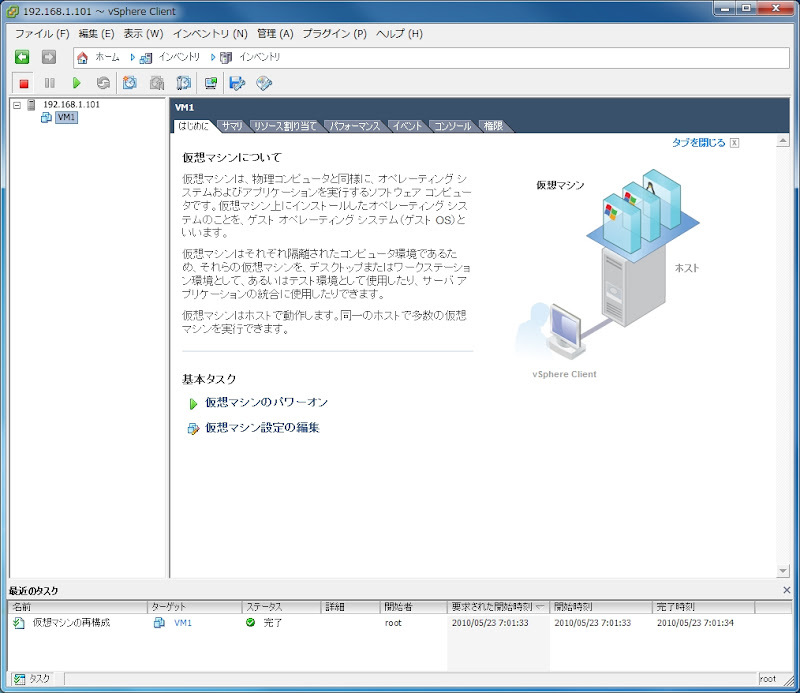Click the home icon in breadcrumb bar
Screen dimensions: 800x693
82,58
